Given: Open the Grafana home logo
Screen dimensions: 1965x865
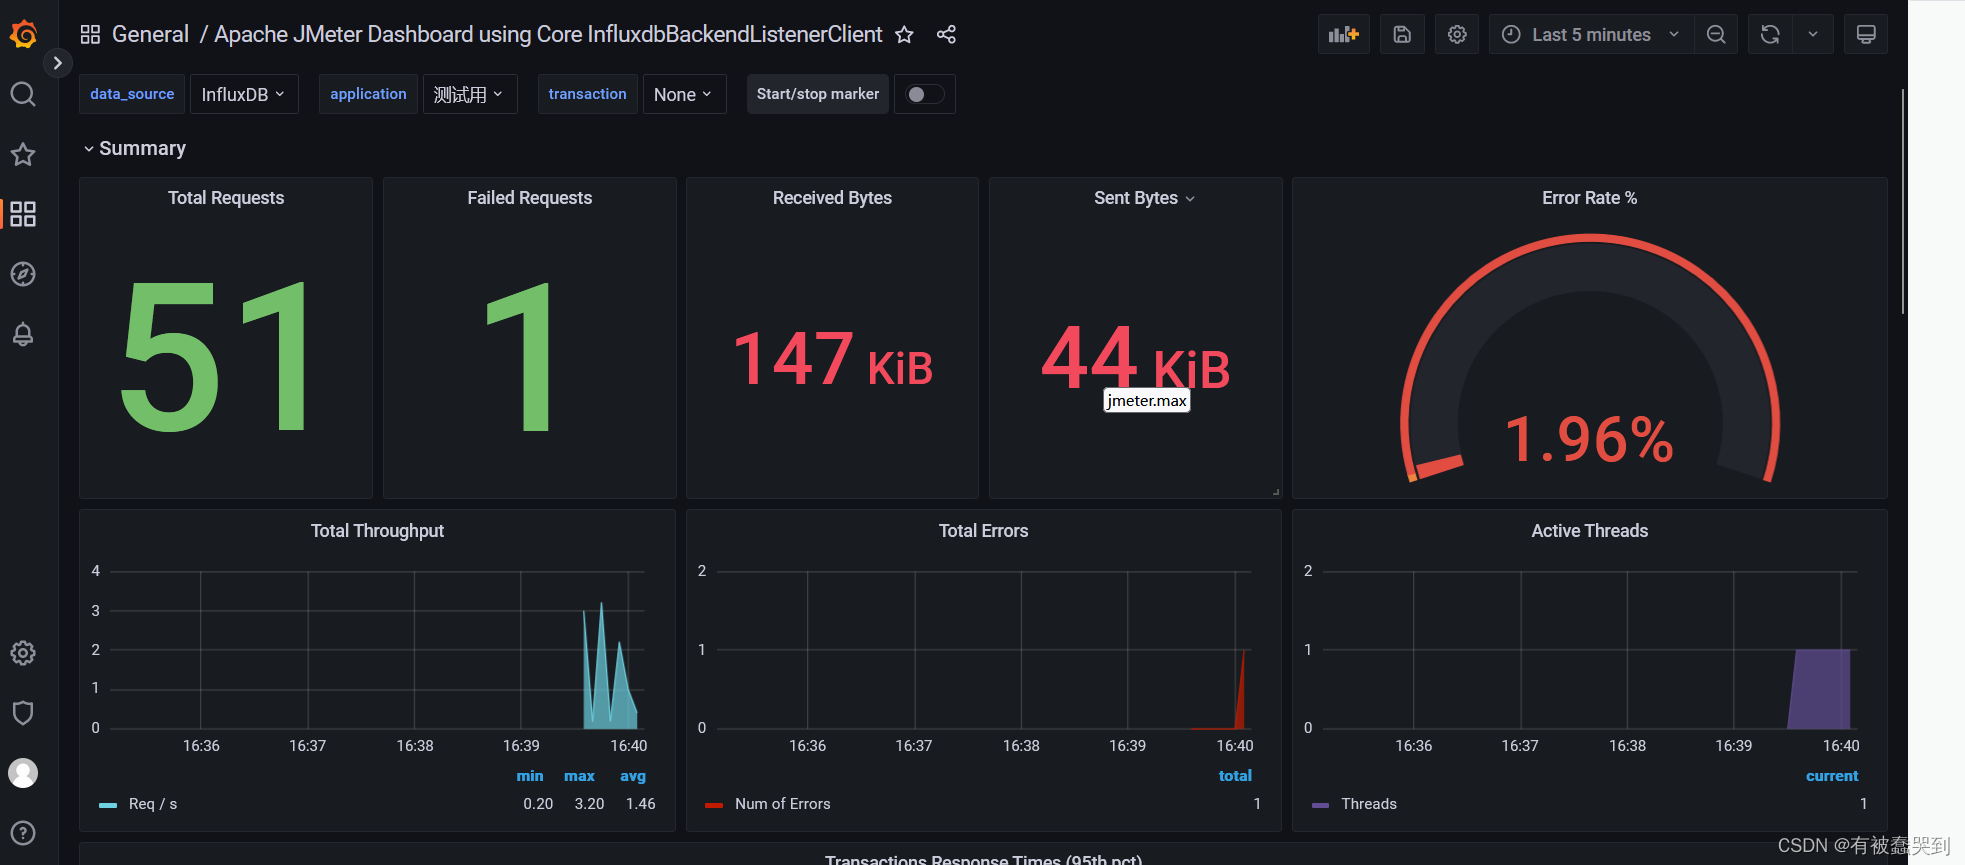Looking at the screenshot, I should tap(23, 34).
